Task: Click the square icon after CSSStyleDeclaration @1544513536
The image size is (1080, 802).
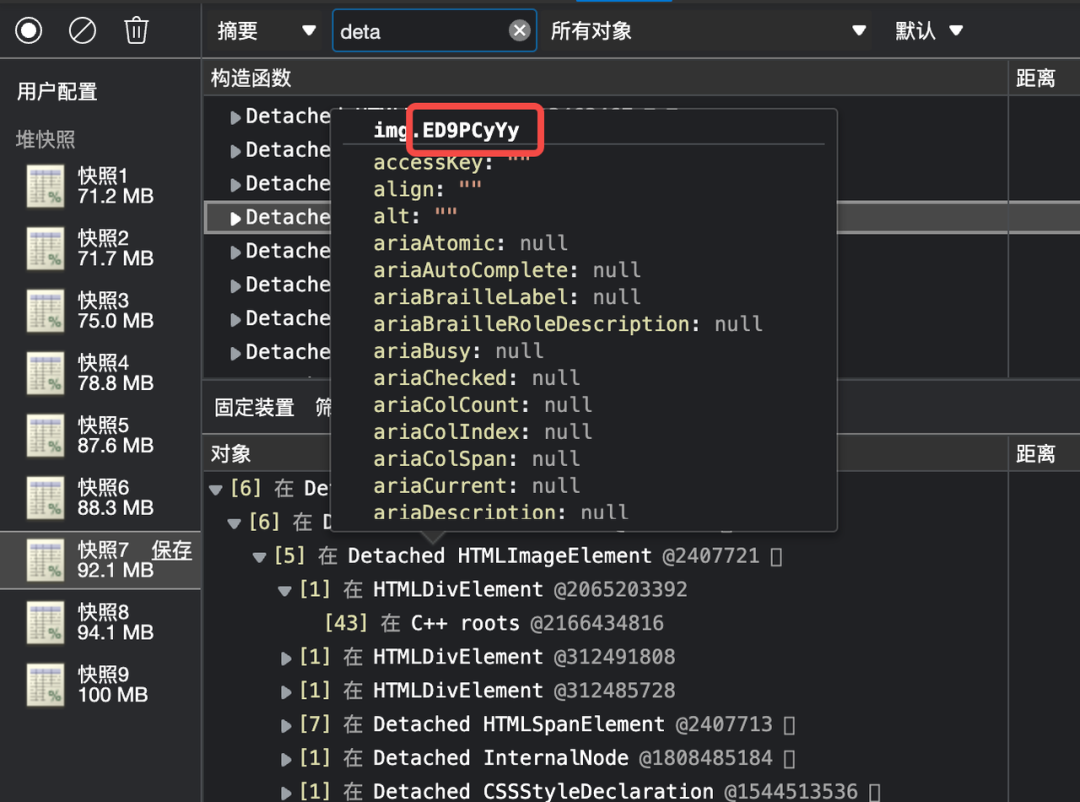Action: tap(875, 792)
